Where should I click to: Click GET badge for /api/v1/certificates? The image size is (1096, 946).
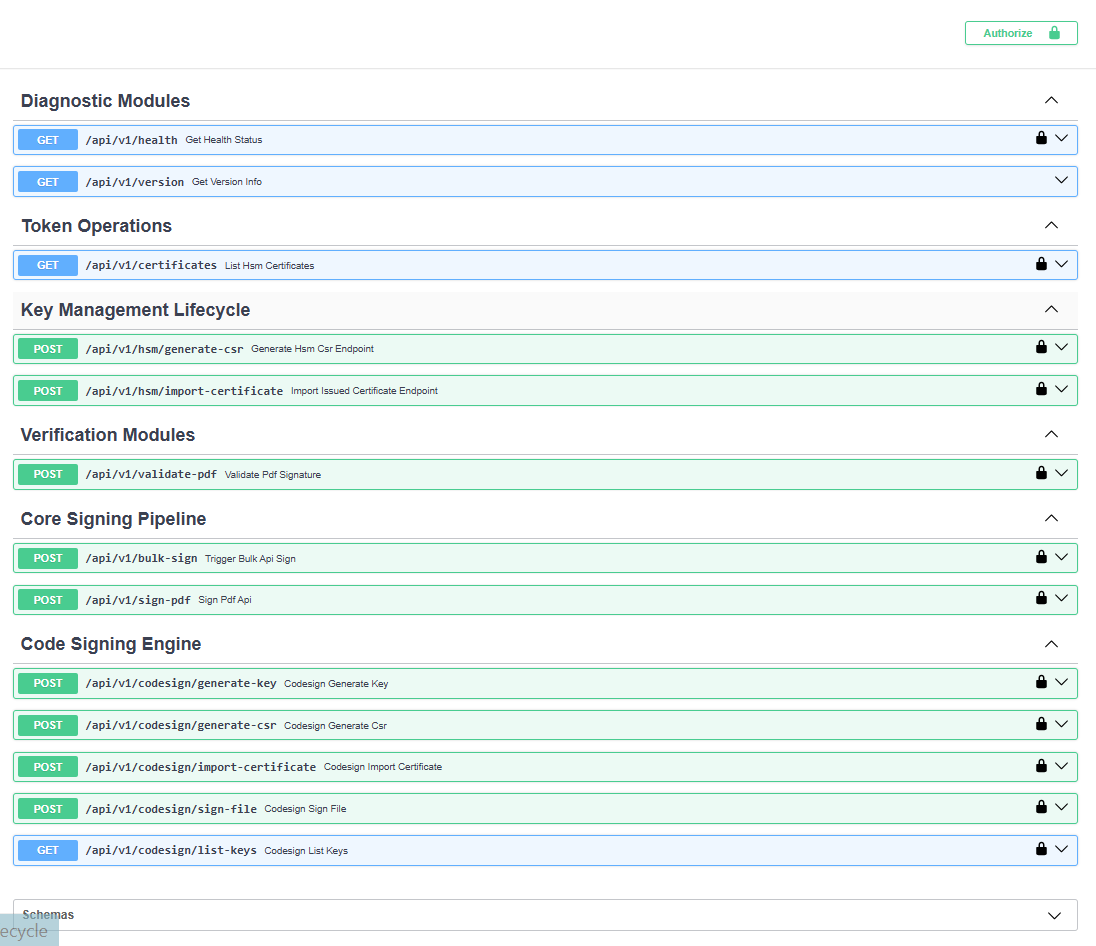coord(48,265)
